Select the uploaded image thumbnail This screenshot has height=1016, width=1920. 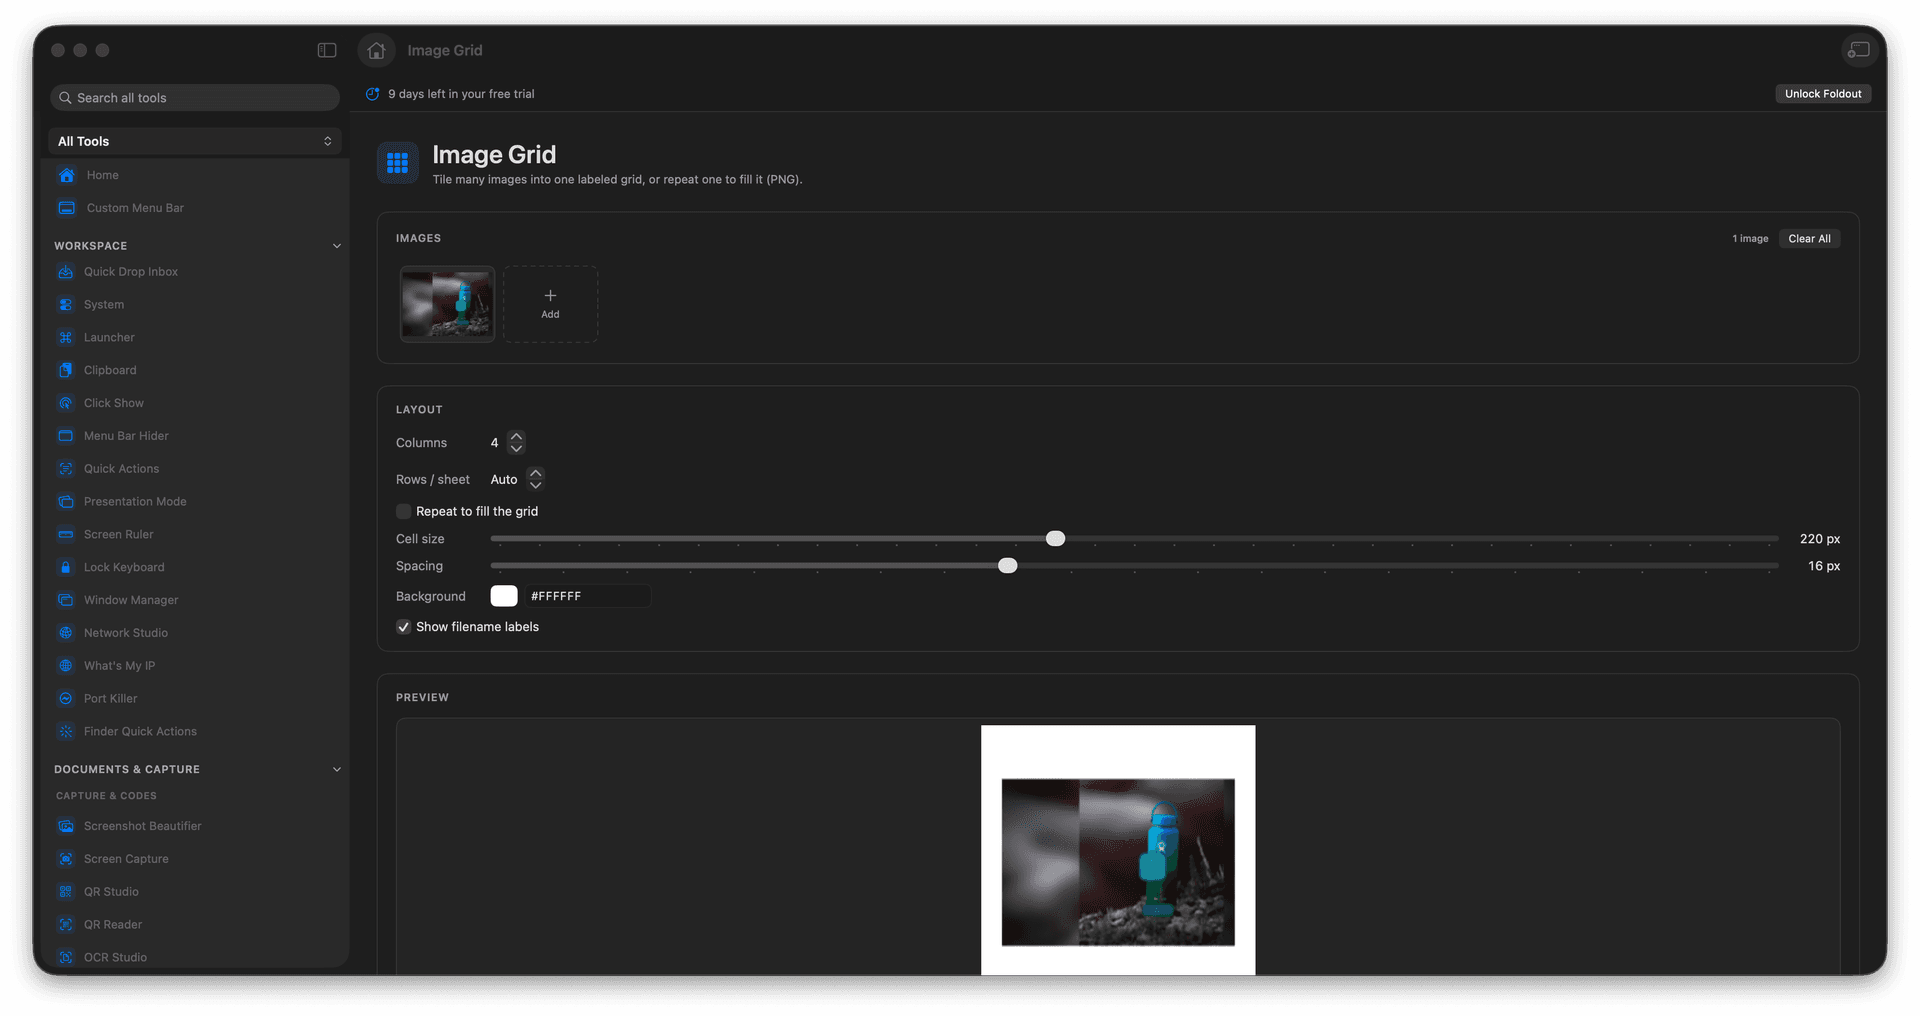coord(447,304)
